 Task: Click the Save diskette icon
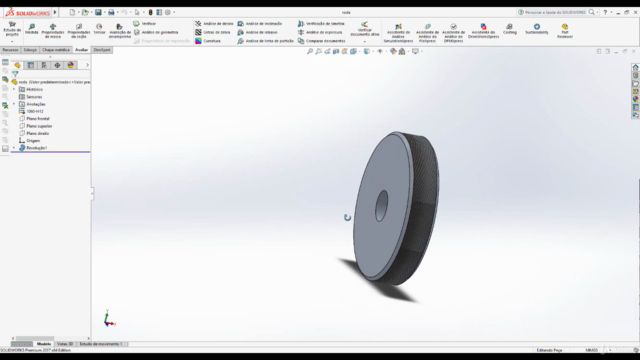click(x=98, y=12)
